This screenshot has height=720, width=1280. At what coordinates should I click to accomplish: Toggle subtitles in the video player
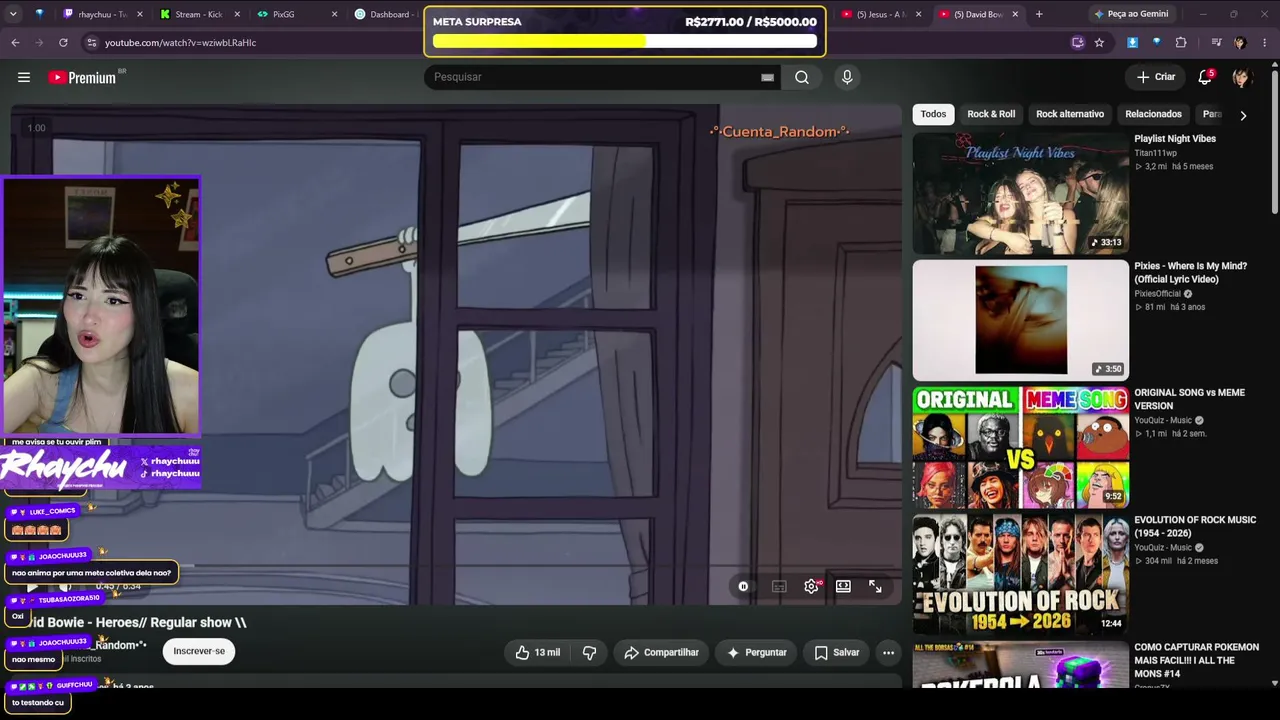(779, 587)
